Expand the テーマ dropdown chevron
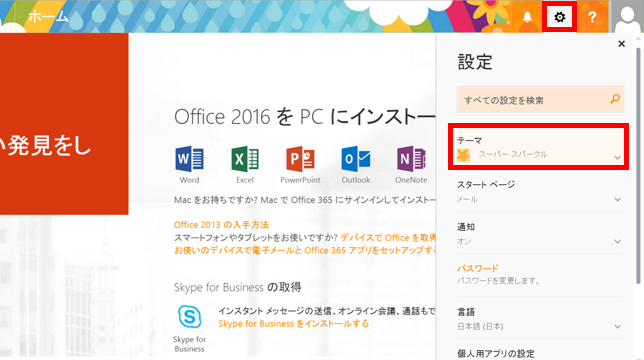Image resolution: width=644 pixels, height=360 pixels. 617,158
